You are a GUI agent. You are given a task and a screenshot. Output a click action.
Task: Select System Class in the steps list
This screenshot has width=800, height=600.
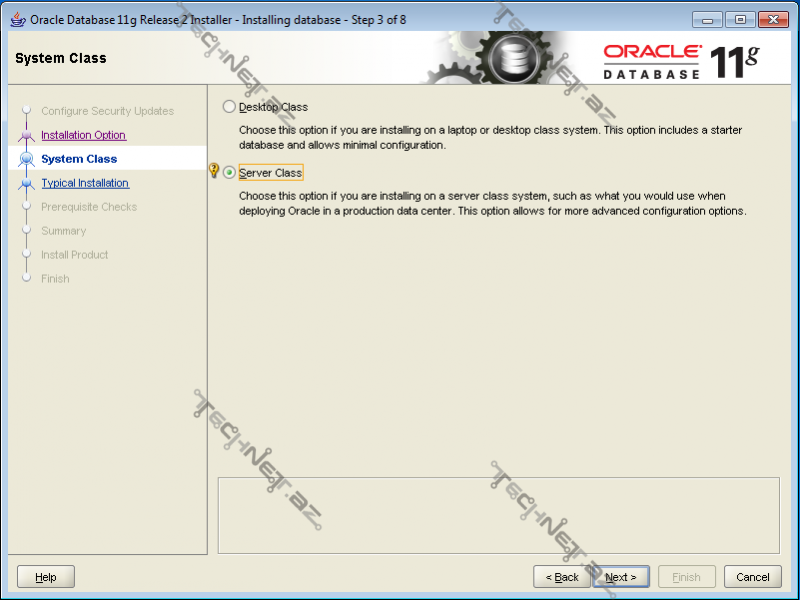click(x=79, y=159)
